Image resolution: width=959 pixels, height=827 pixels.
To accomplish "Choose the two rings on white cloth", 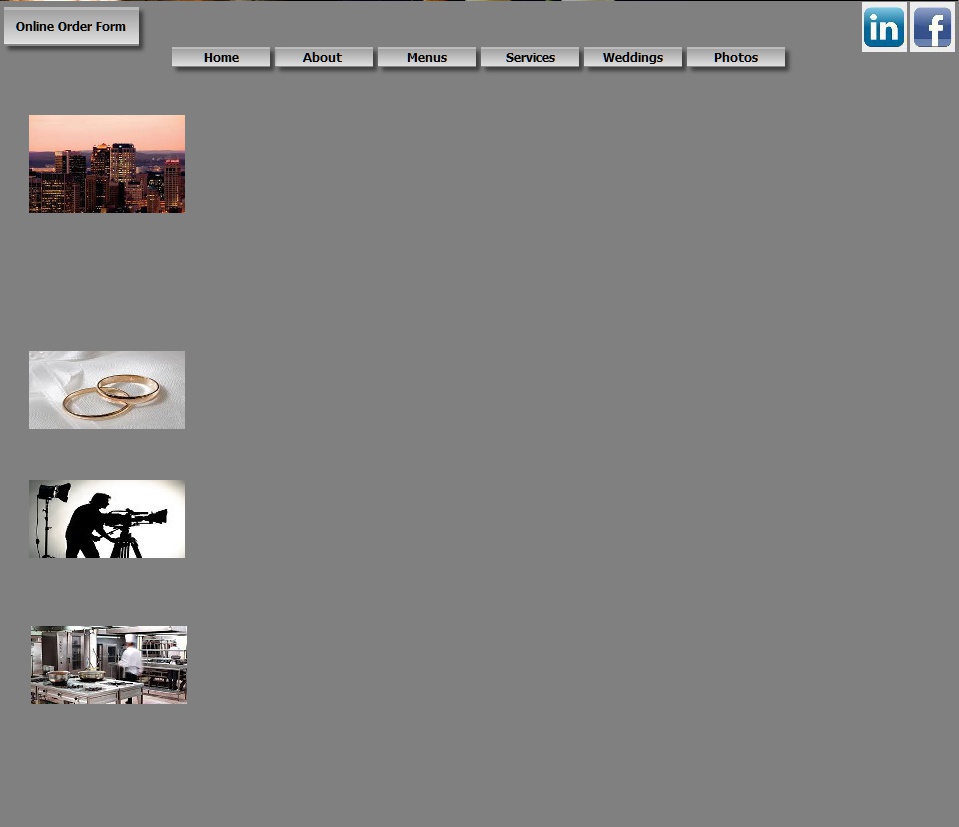I will pyautogui.click(x=107, y=390).
